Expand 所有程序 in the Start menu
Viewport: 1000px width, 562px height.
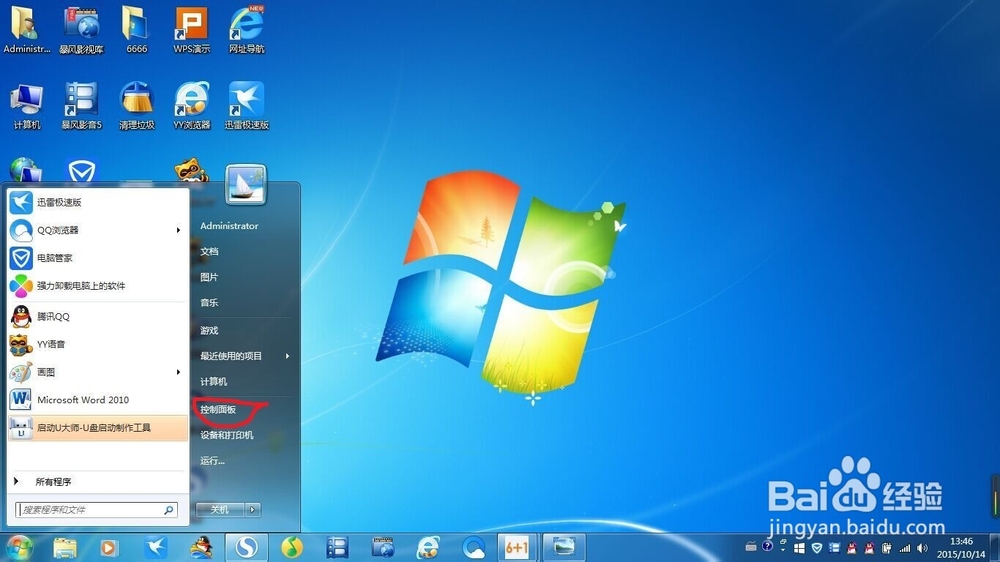tap(98, 482)
